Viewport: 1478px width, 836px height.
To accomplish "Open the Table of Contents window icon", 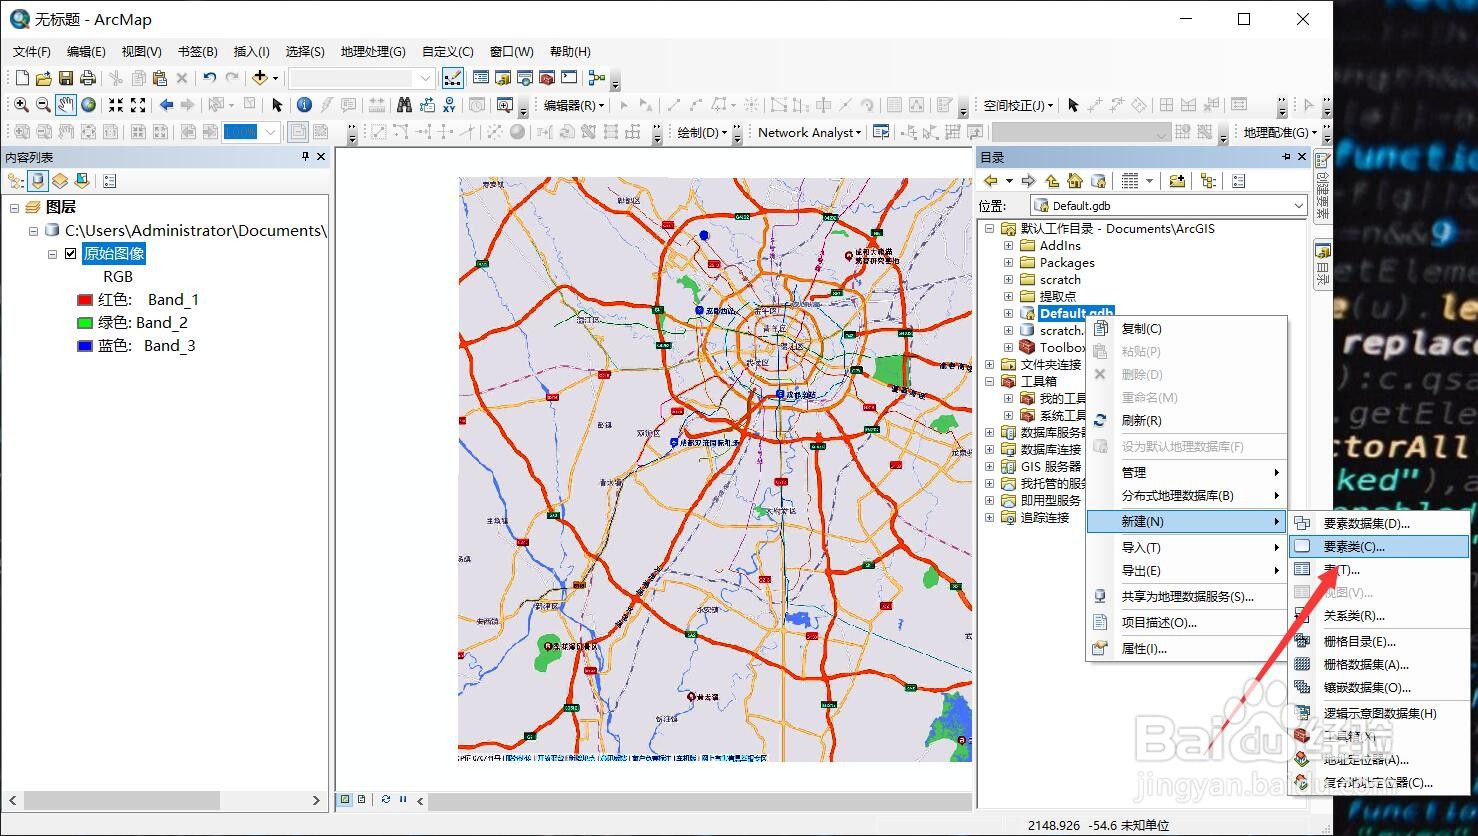I will [481, 78].
